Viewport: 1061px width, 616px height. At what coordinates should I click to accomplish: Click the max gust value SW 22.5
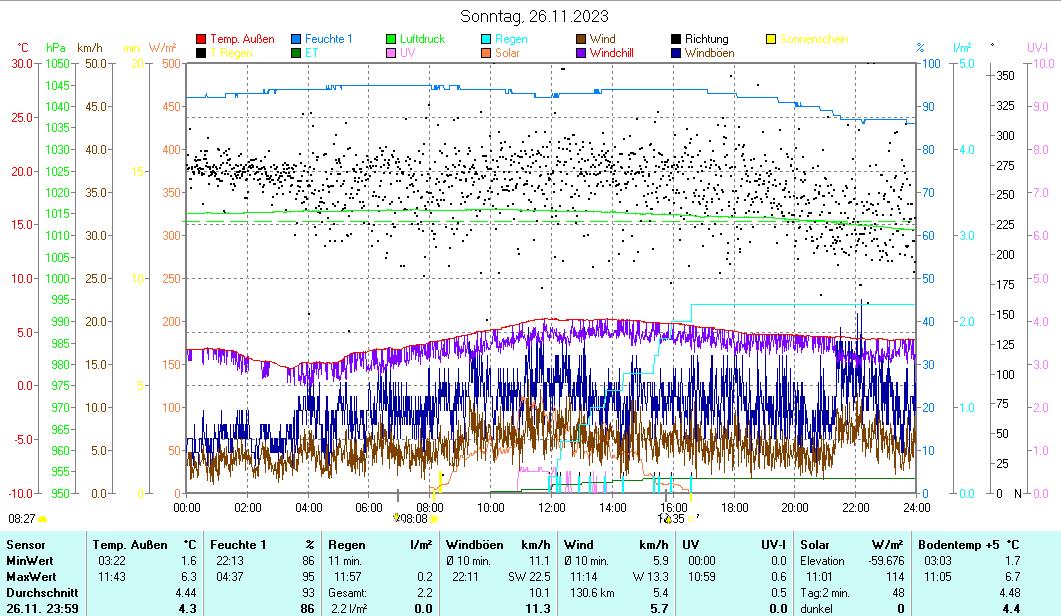(x=529, y=577)
